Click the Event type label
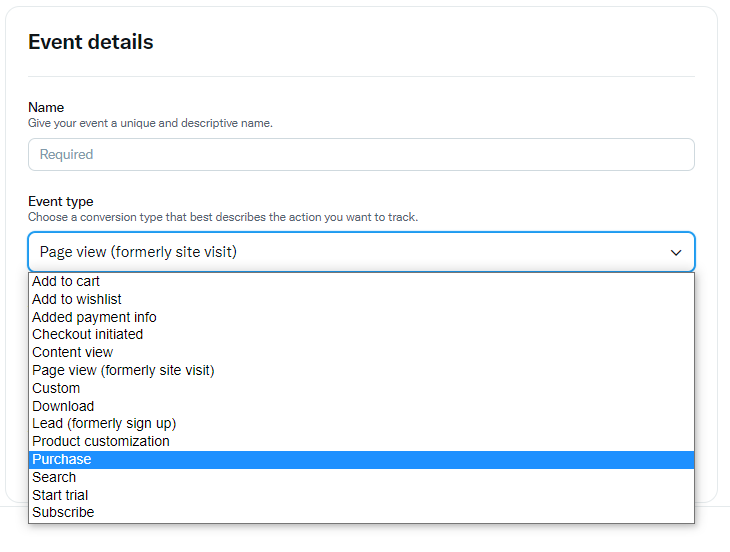Screen dimensions: 730x552 (x=61, y=202)
